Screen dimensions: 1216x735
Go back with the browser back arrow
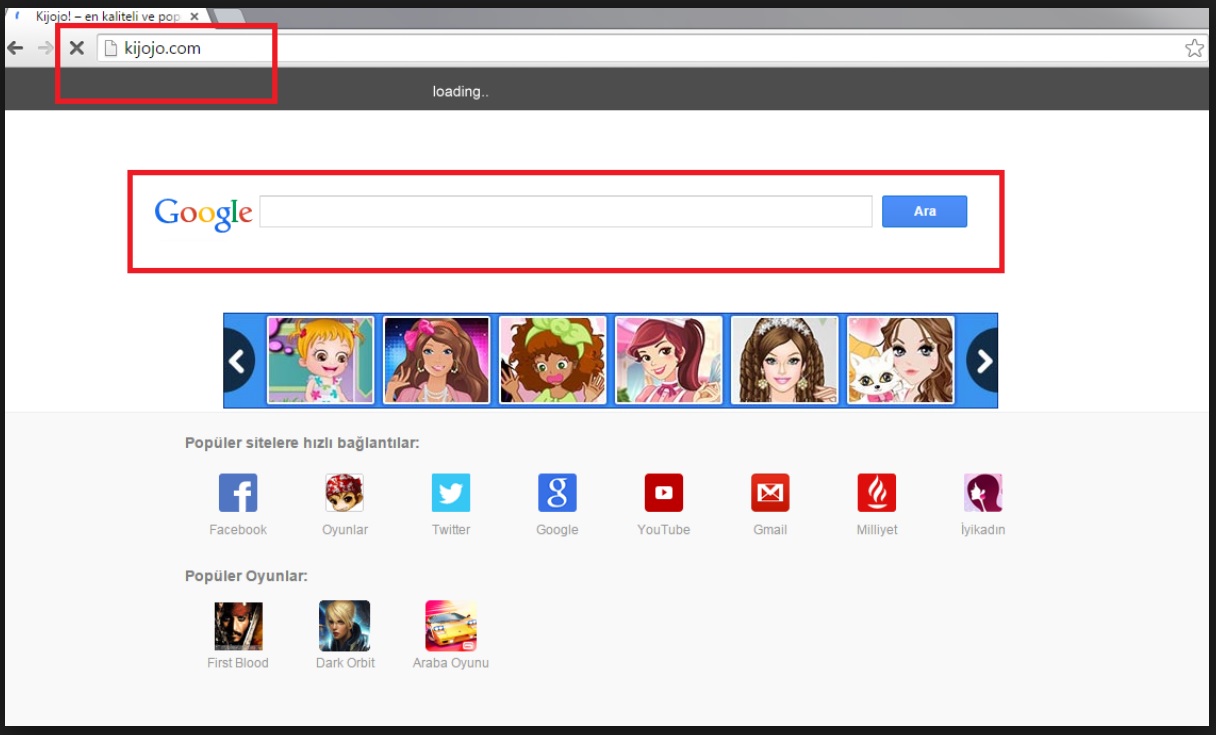click(15, 48)
